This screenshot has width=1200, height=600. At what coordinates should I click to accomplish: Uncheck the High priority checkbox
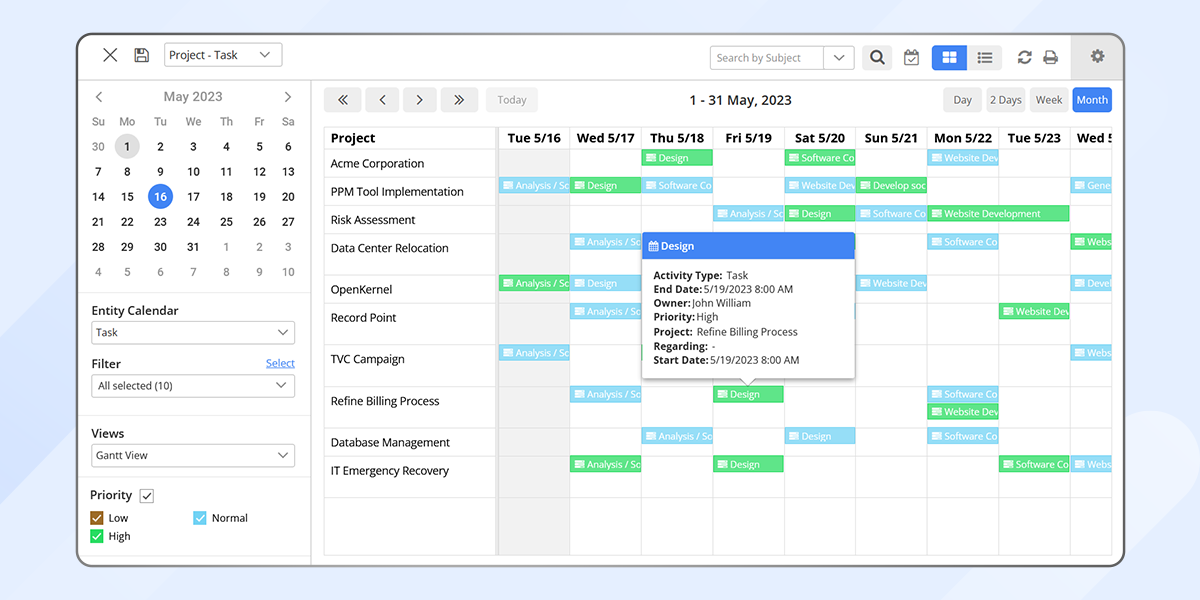point(97,536)
